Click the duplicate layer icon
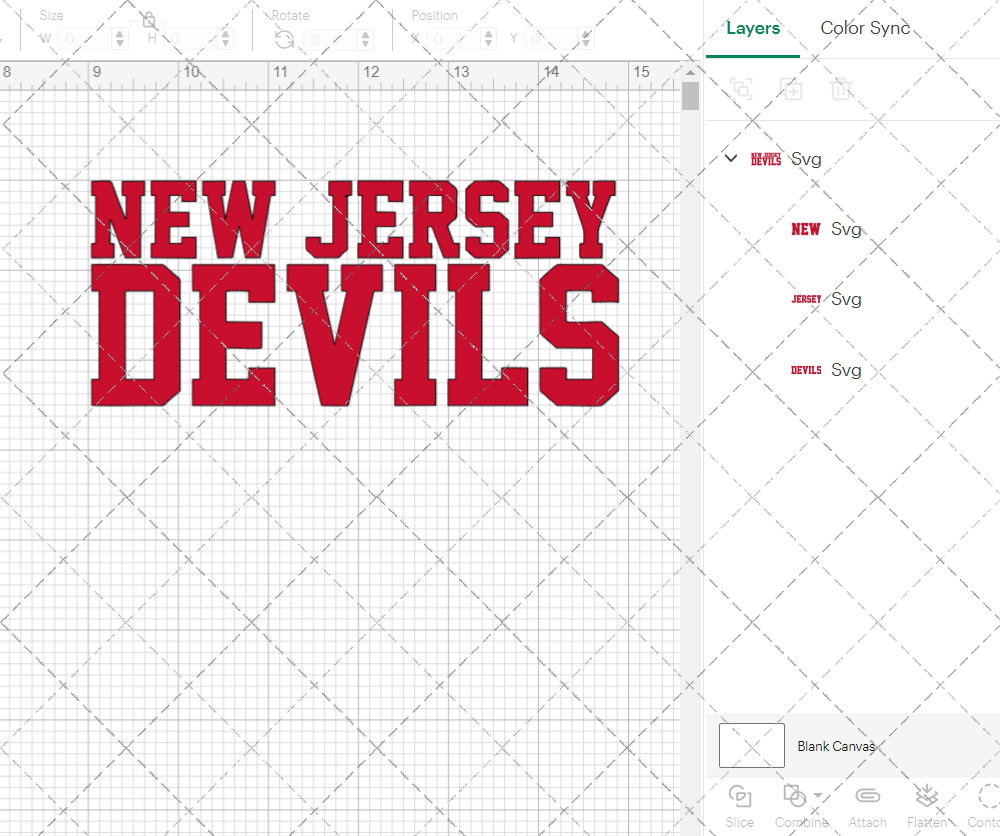The width and height of the screenshot is (1000, 836). coord(791,89)
